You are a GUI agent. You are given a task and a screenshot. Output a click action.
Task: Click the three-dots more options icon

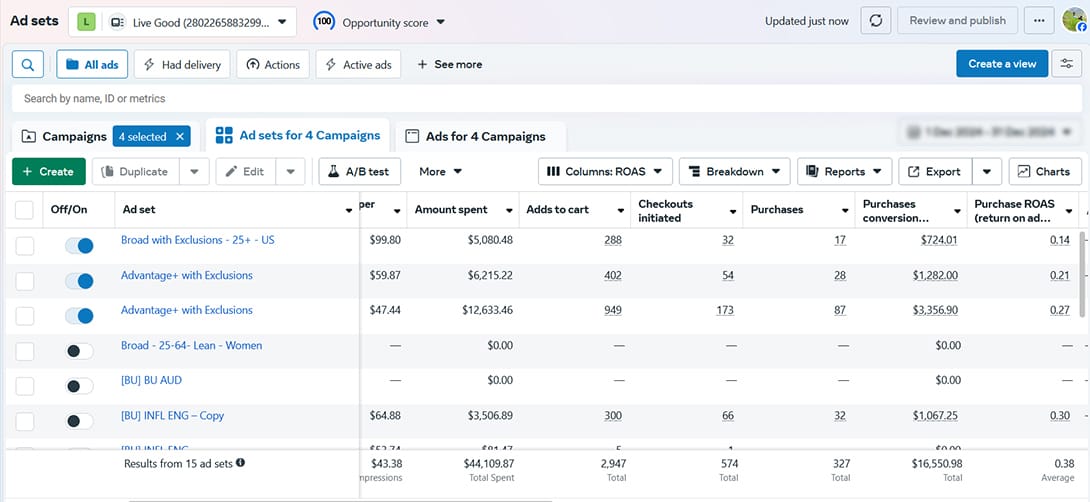tap(1040, 21)
